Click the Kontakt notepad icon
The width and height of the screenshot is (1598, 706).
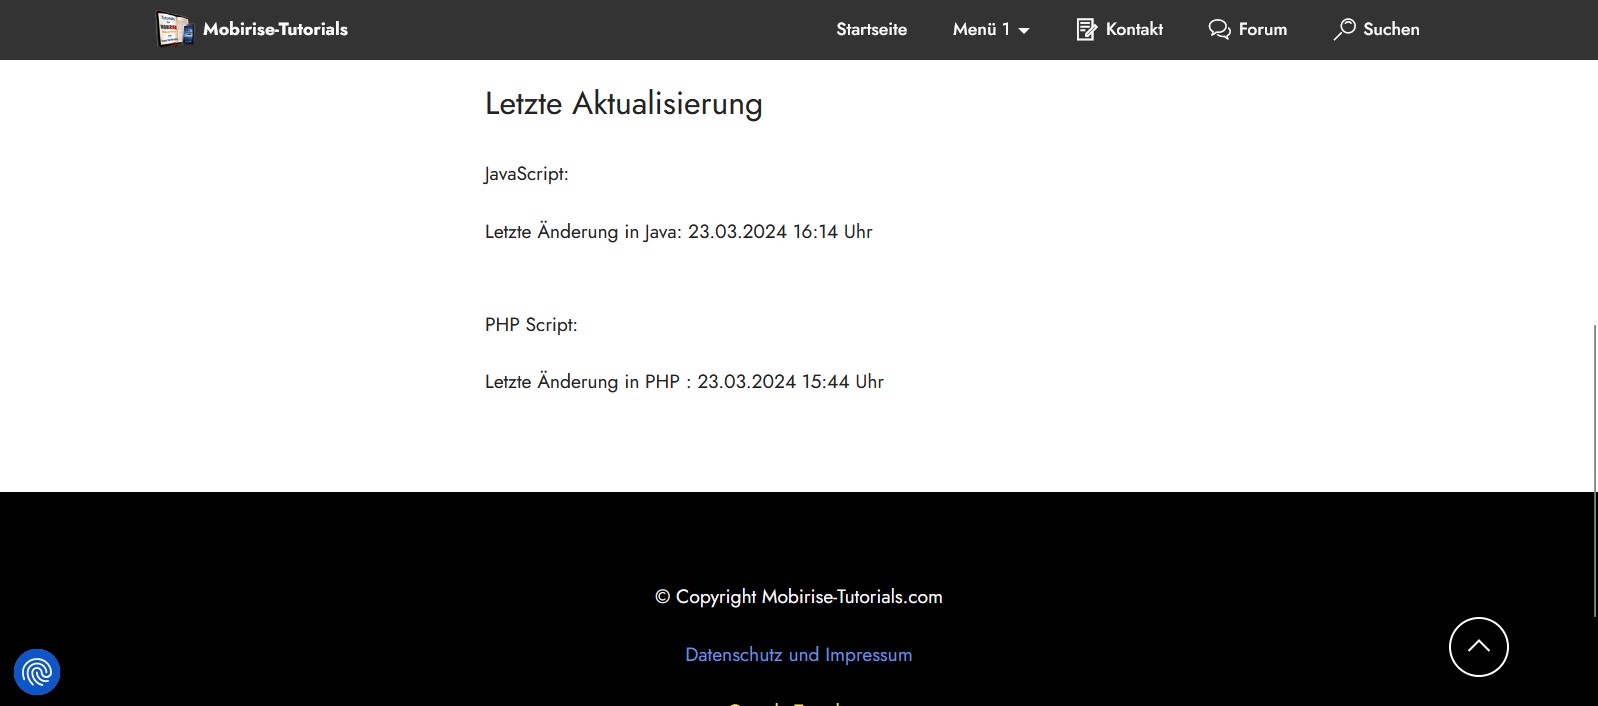click(x=1086, y=29)
